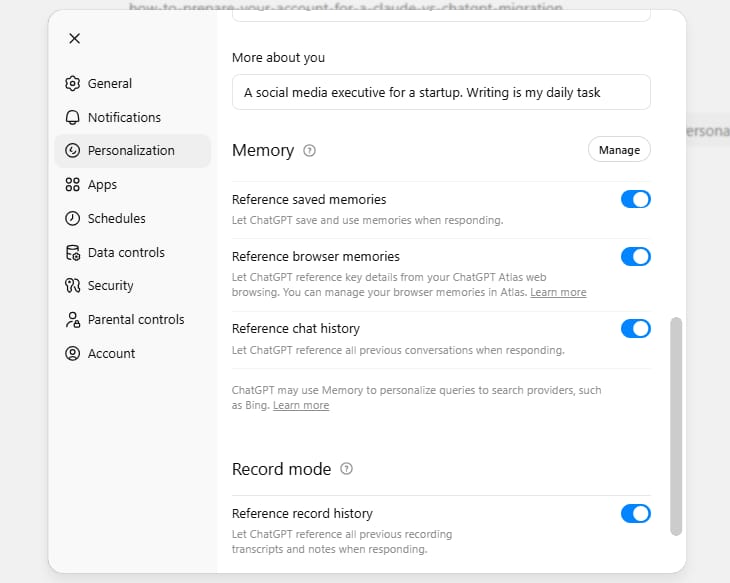The height and width of the screenshot is (583, 730).
Task: Click the More about you text field
Action: 441,92
